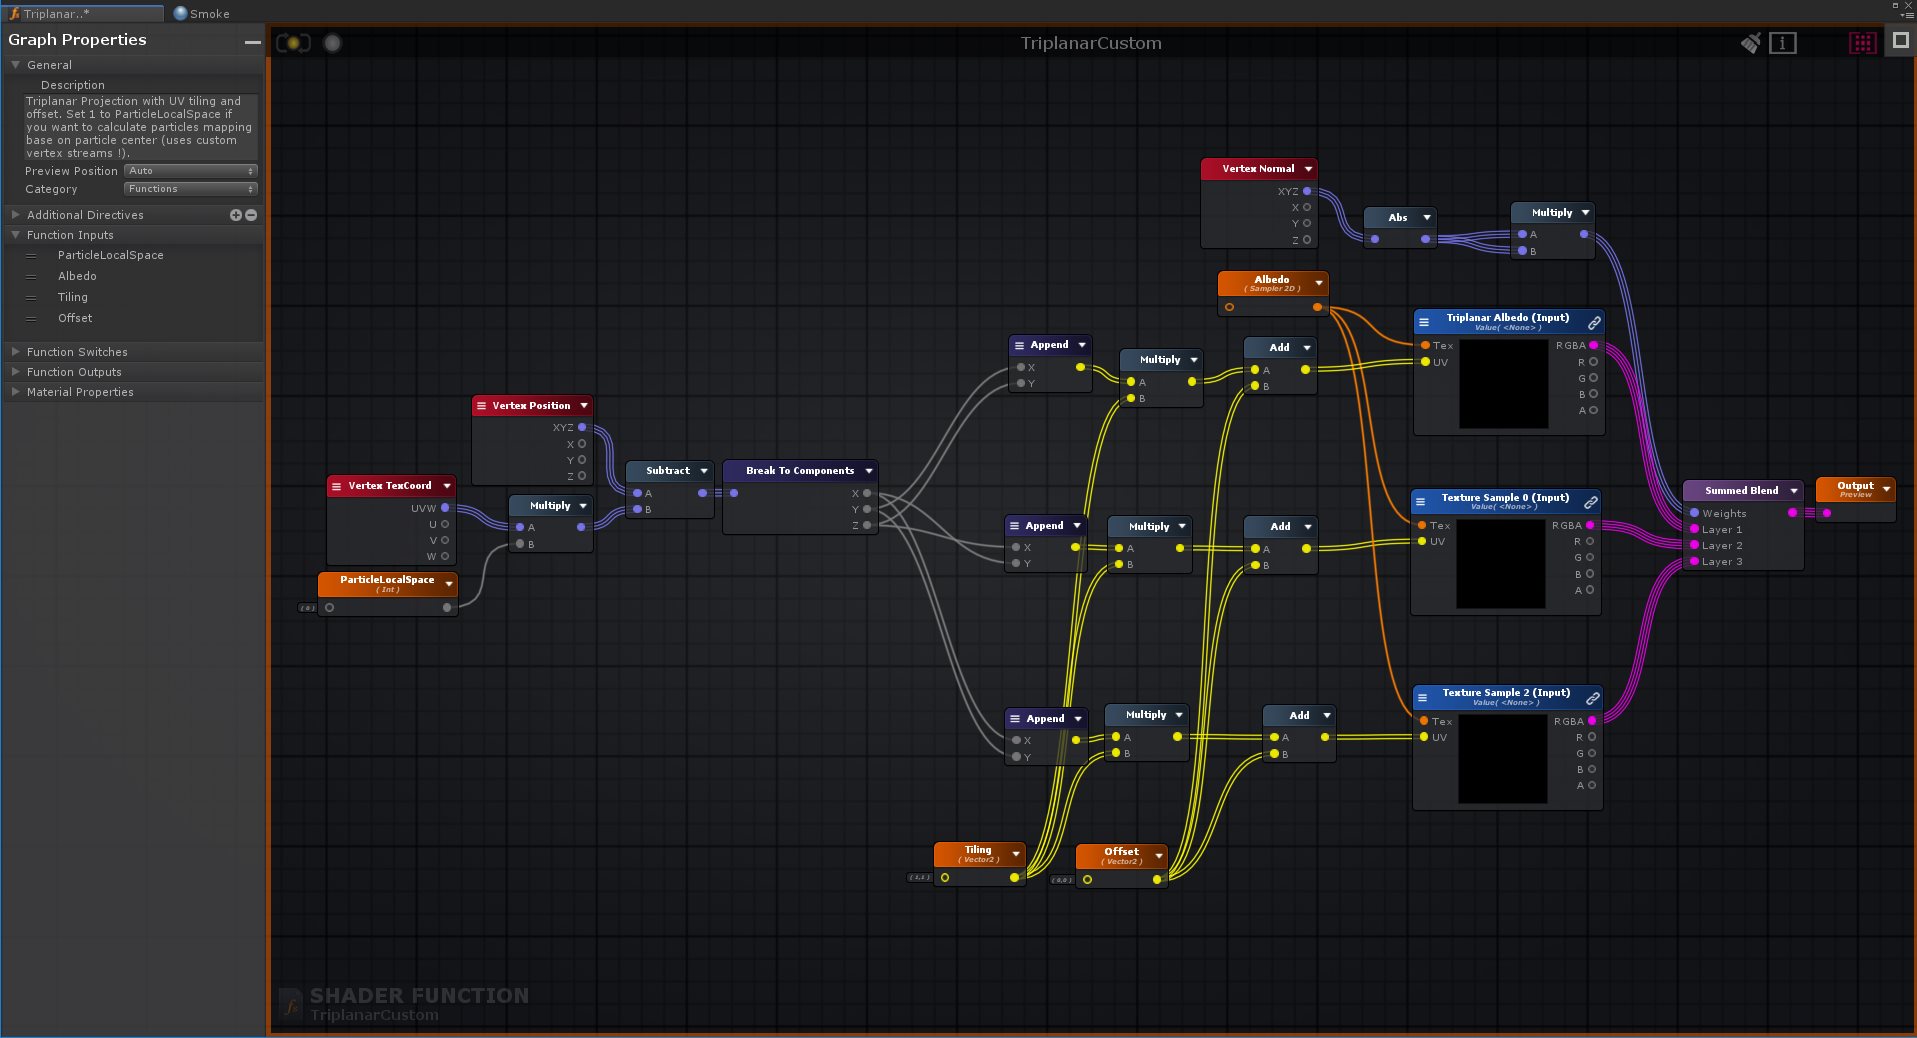Add a new additional directive
Viewport: 1917px width, 1038px height.
point(236,215)
